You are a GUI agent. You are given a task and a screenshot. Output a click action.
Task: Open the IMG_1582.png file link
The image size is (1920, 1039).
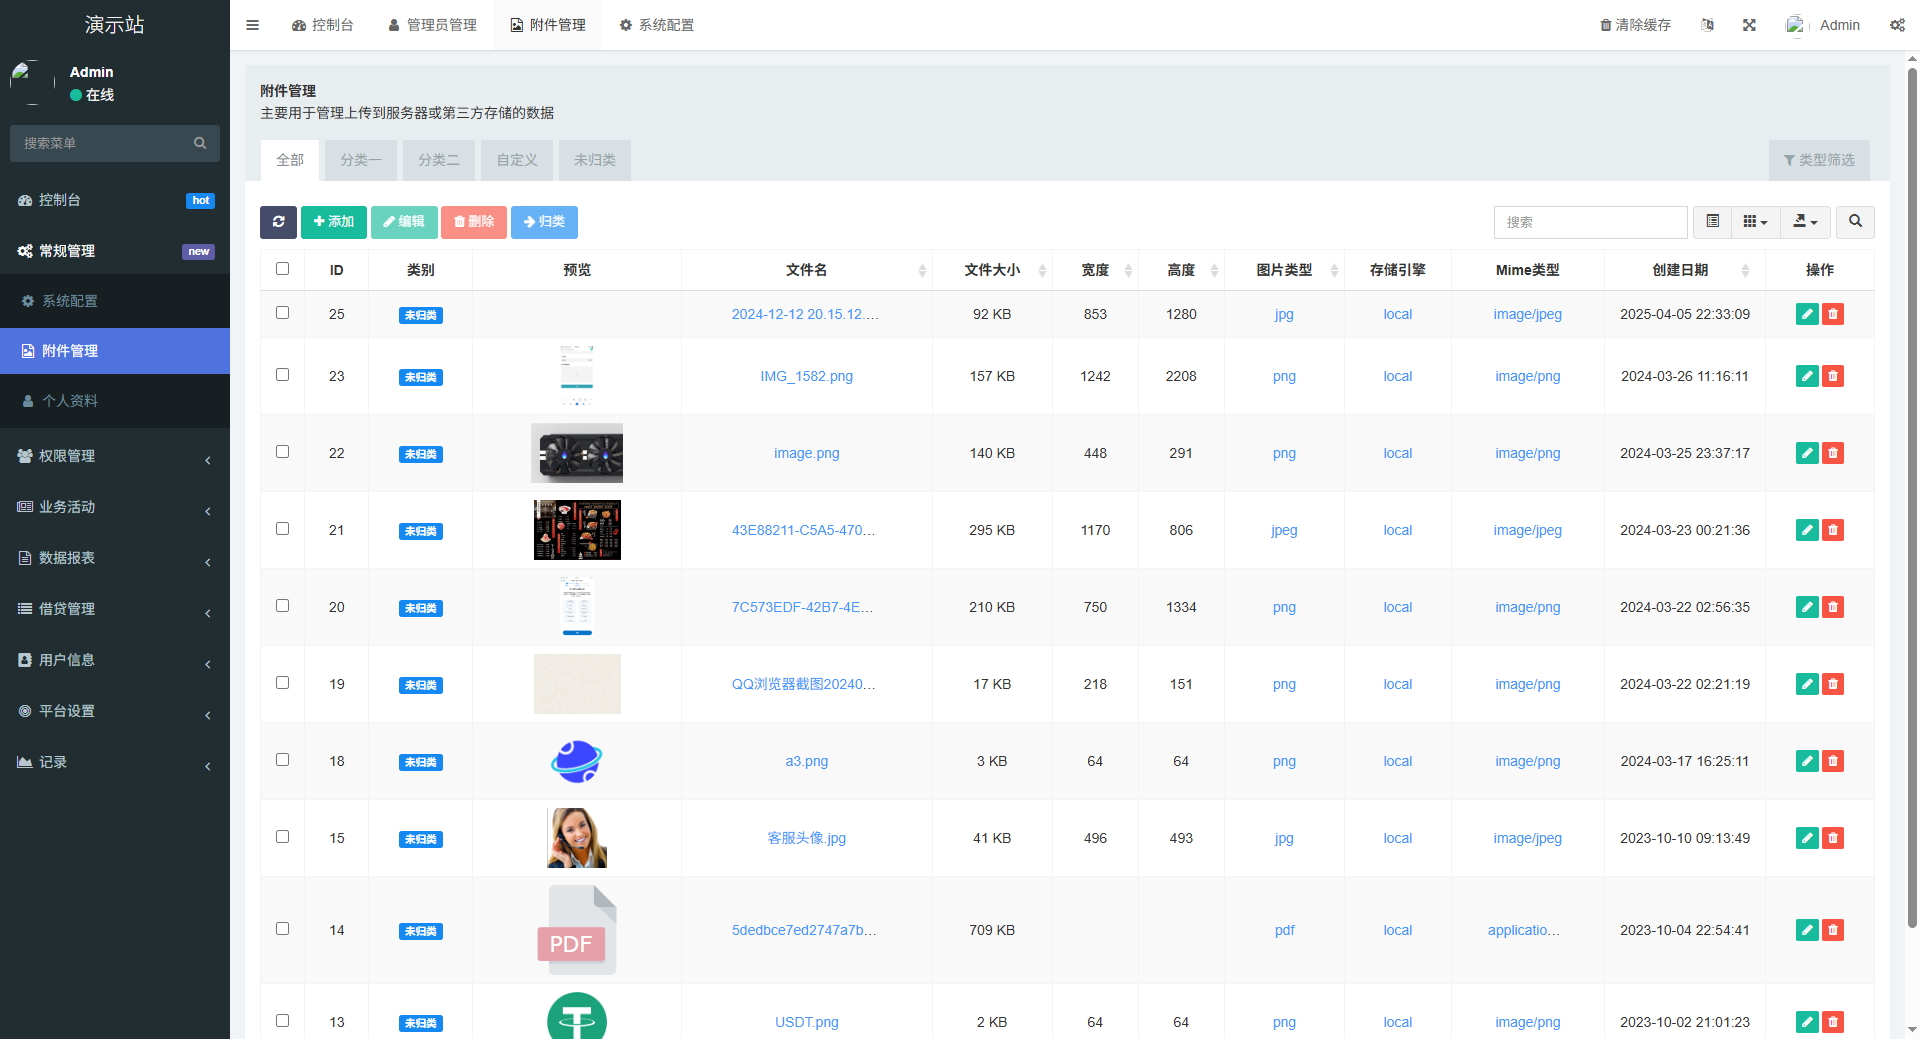click(x=806, y=376)
